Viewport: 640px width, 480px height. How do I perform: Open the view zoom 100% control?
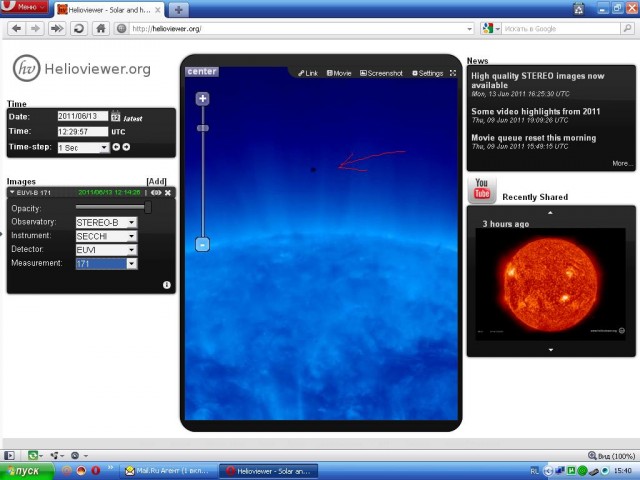click(x=611, y=456)
